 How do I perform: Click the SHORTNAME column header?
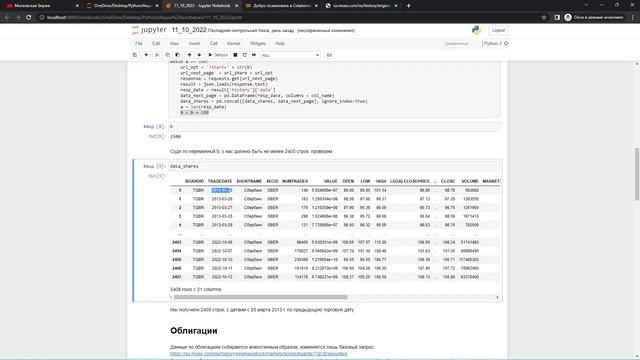(249, 181)
